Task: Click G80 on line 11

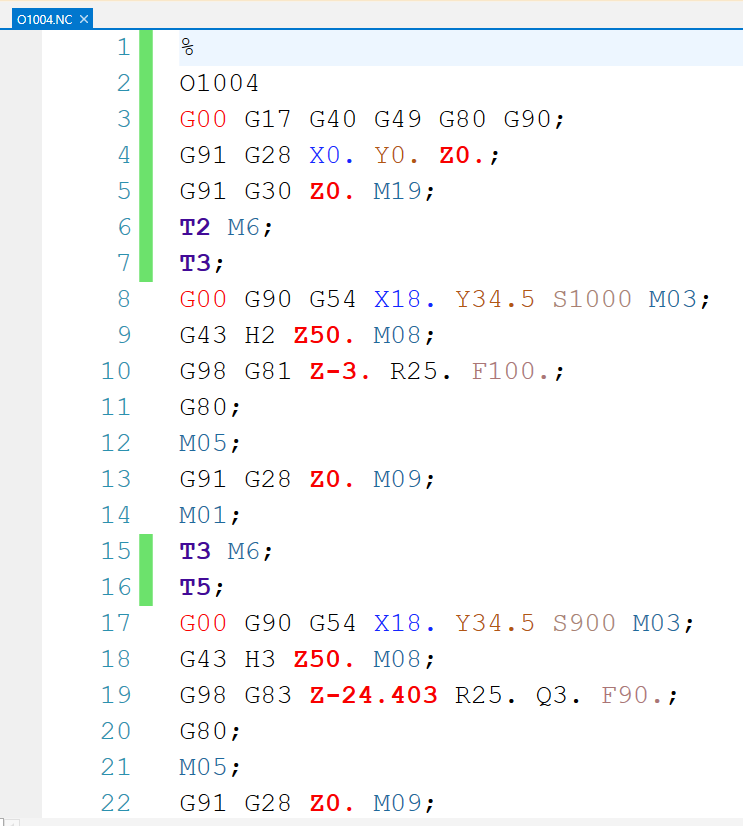Action: pyautogui.click(x=203, y=407)
